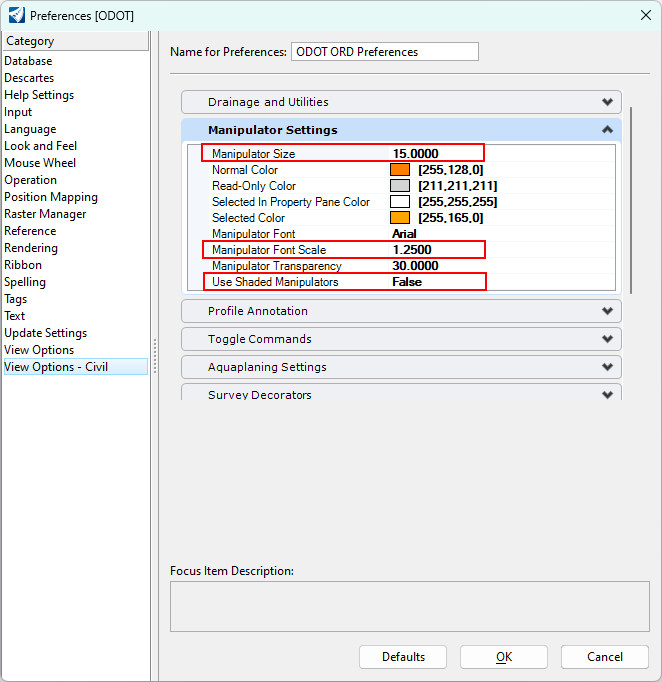Click the settings panel vertical scrollbar
The image size is (662, 682).
coord(631,200)
